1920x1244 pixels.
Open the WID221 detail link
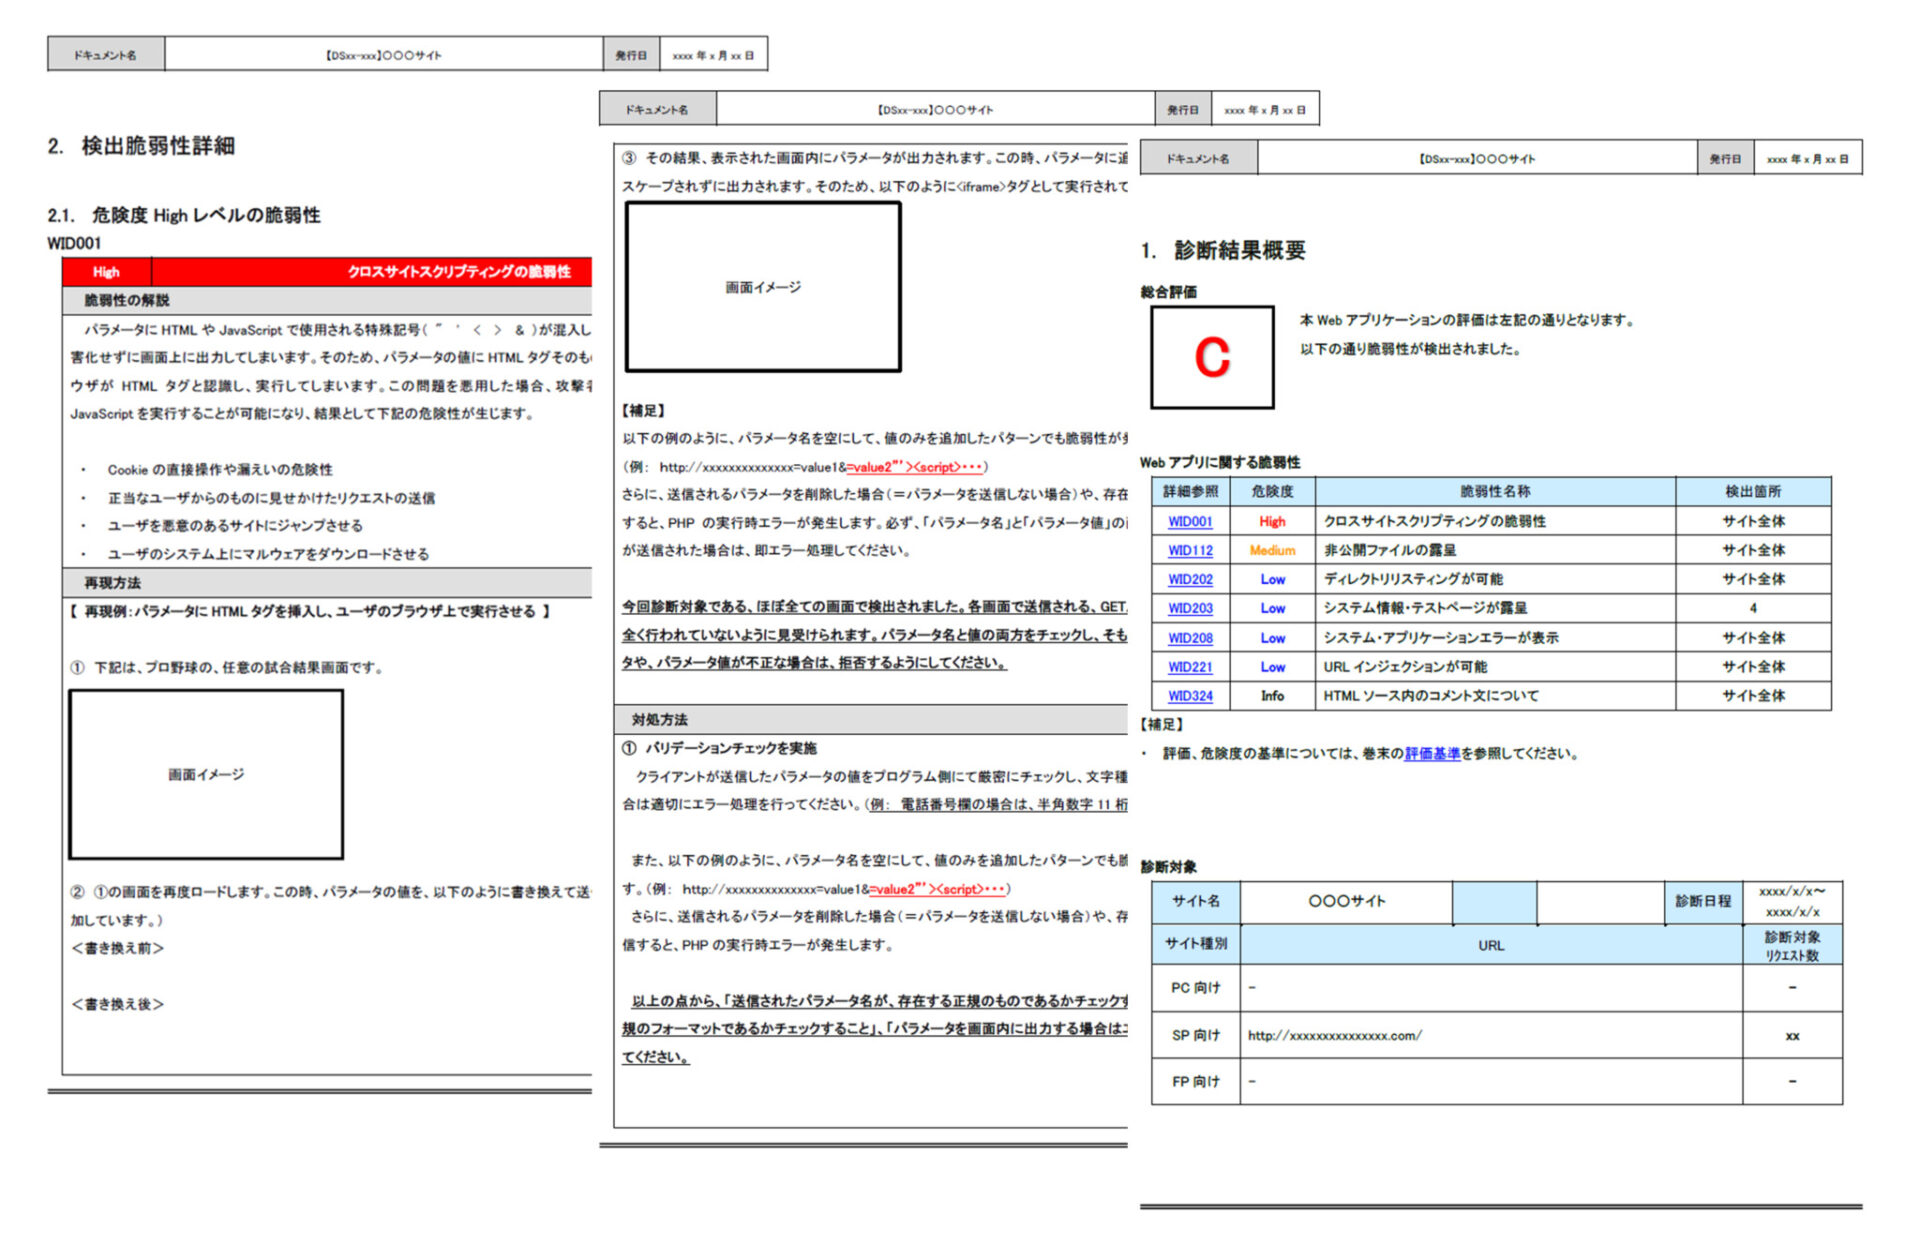tap(1190, 667)
